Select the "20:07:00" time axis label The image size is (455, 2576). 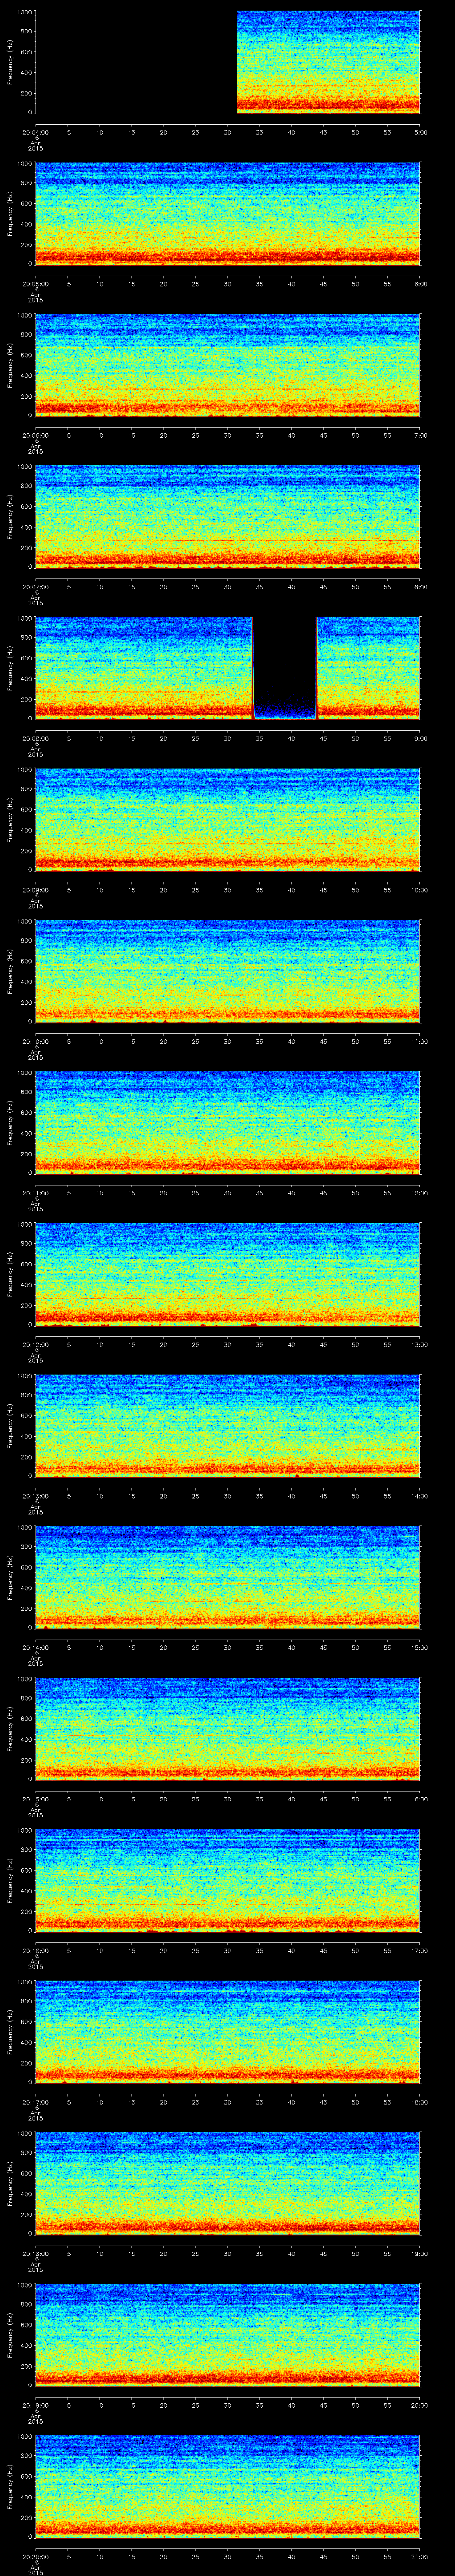click(35, 586)
